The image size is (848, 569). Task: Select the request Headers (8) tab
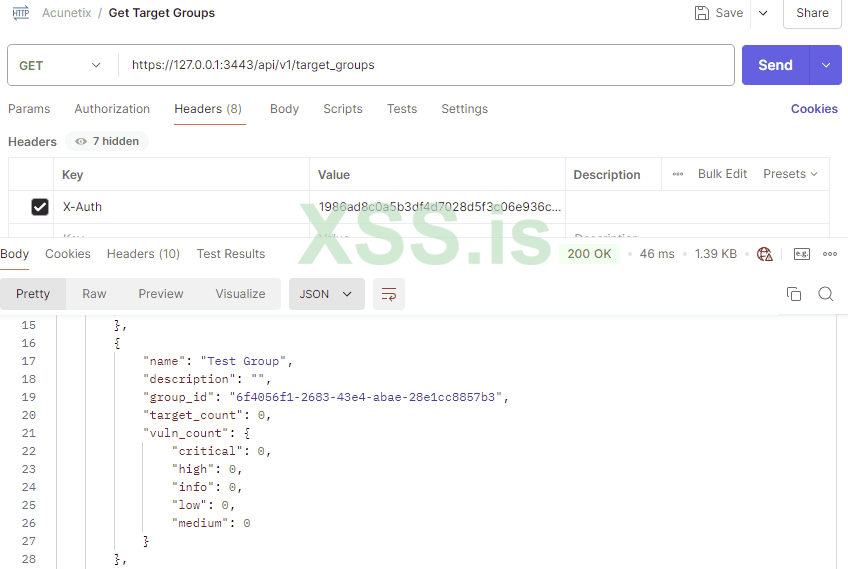(x=208, y=109)
